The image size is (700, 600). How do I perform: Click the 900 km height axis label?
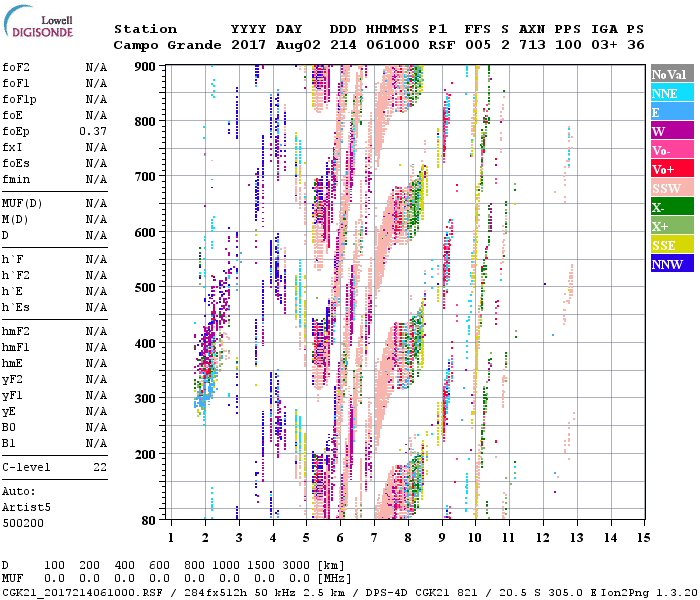(145, 67)
